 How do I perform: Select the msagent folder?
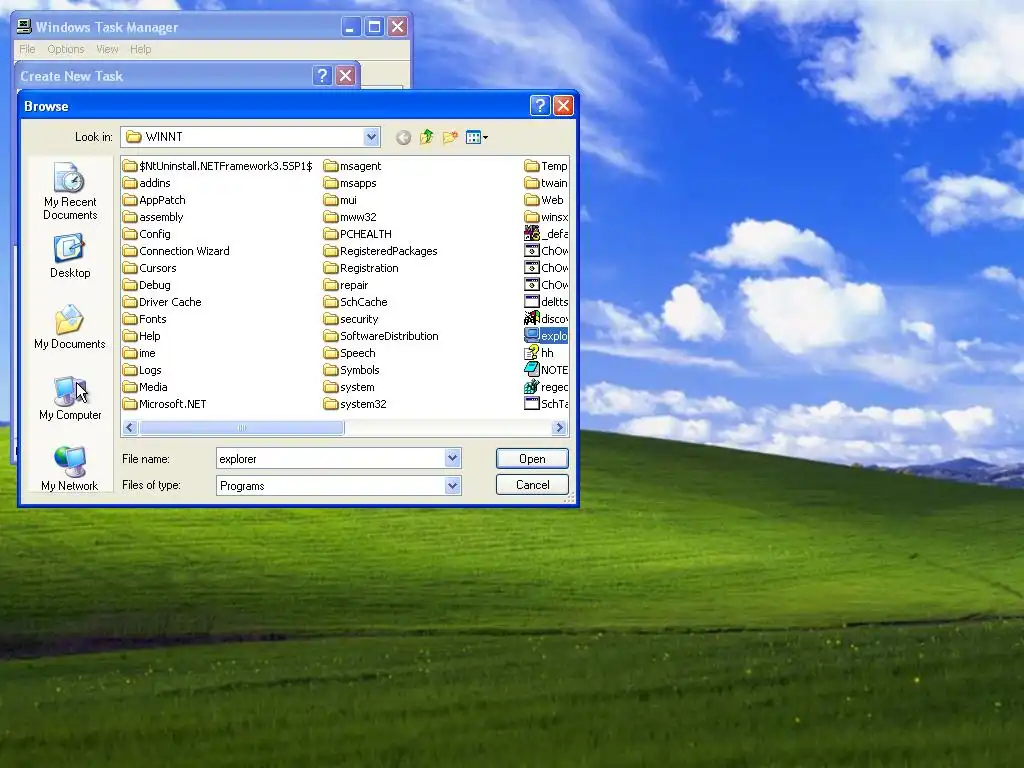pos(353,166)
